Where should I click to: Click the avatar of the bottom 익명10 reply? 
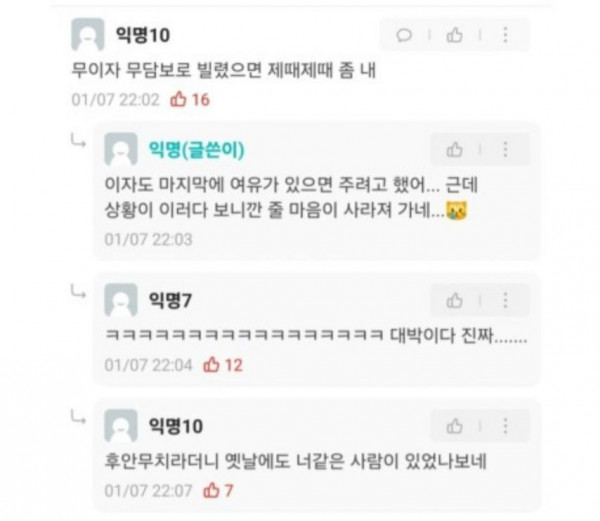121,425
